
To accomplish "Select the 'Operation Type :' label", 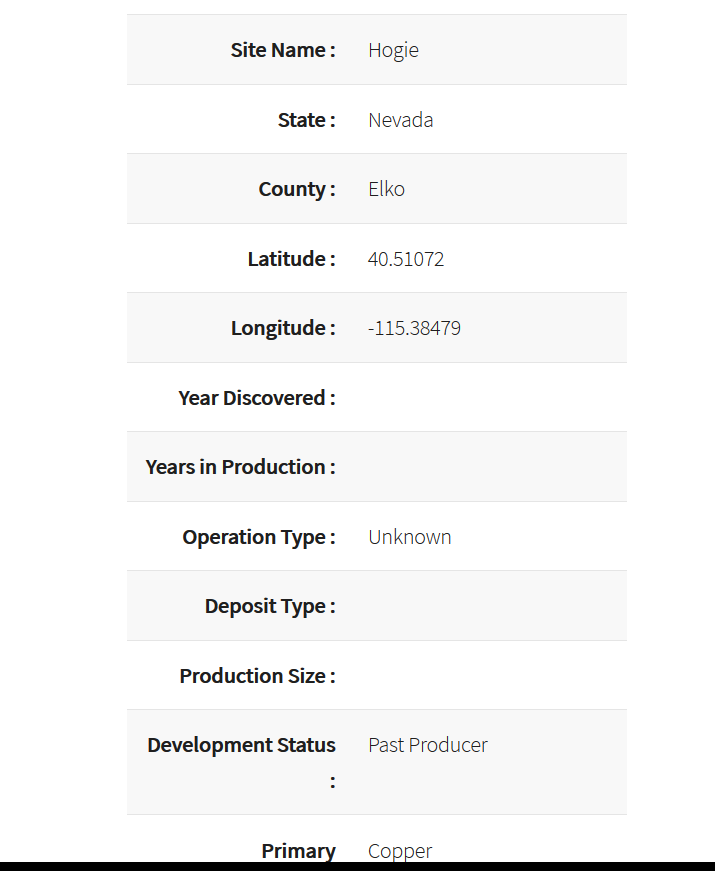I will pos(259,537).
